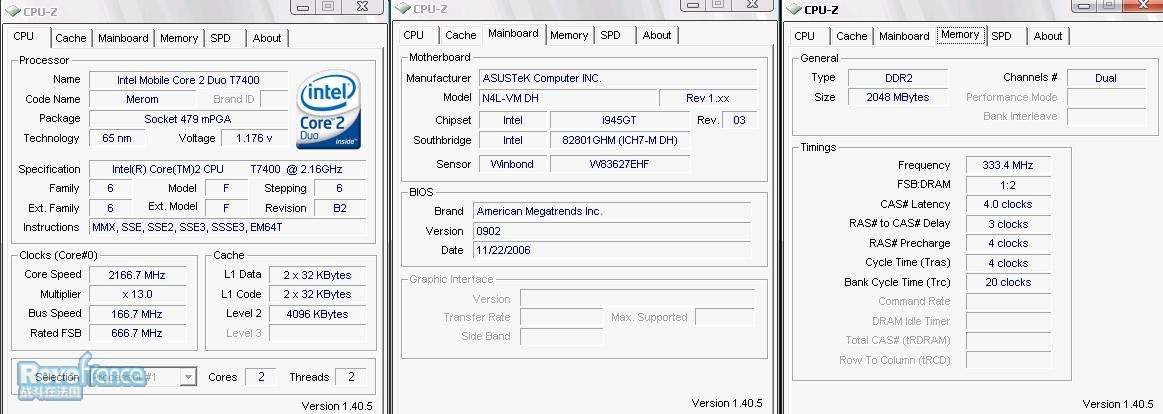This screenshot has width=1163, height=414.
Task: Click memory Size field 2048 MBytes
Action: pos(897,97)
